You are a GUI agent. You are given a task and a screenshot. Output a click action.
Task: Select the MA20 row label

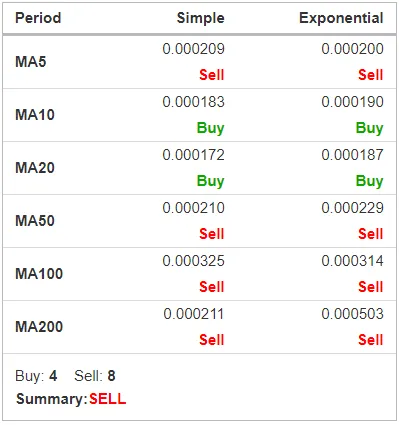(35, 168)
